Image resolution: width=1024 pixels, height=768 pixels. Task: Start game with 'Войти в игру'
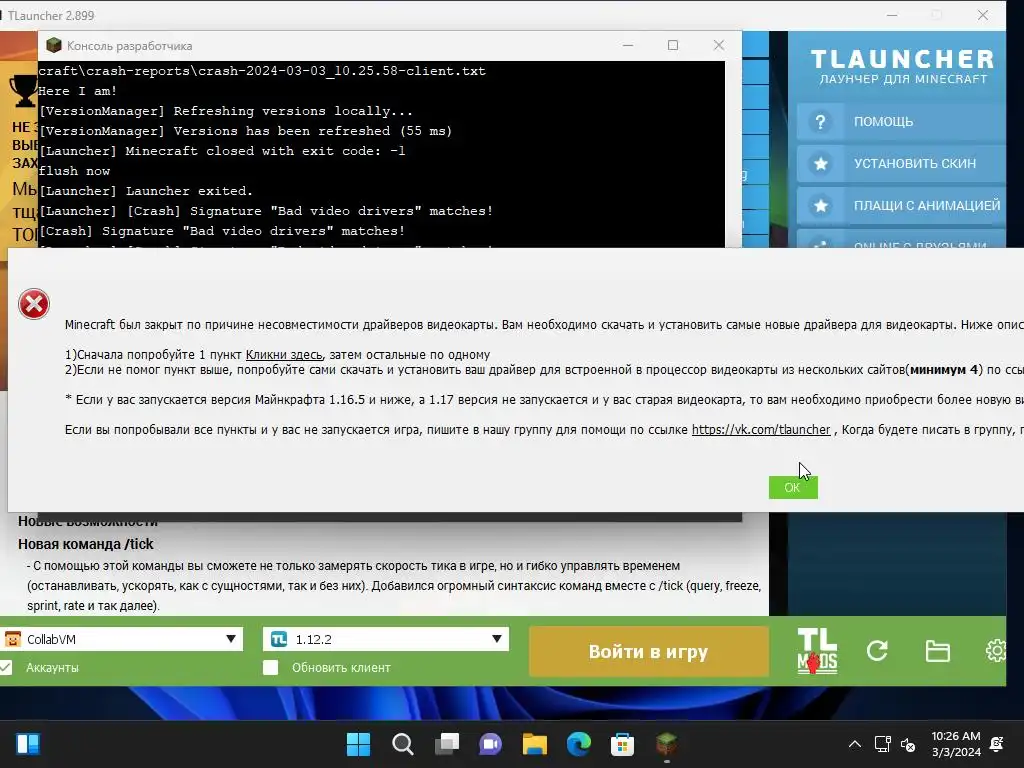[x=648, y=651]
